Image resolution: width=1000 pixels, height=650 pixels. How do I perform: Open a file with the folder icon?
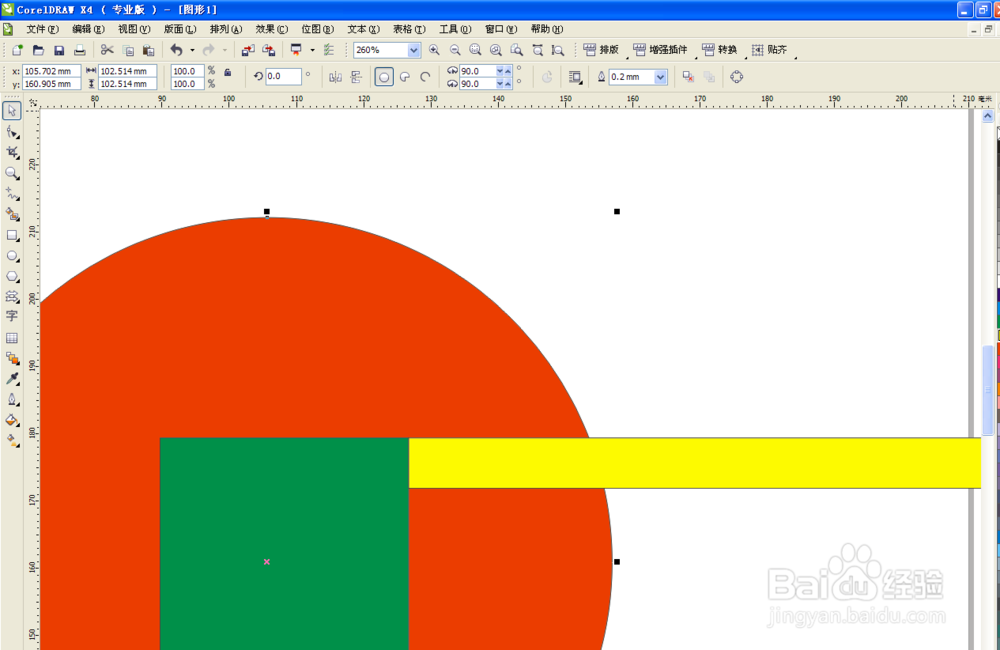point(38,50)
